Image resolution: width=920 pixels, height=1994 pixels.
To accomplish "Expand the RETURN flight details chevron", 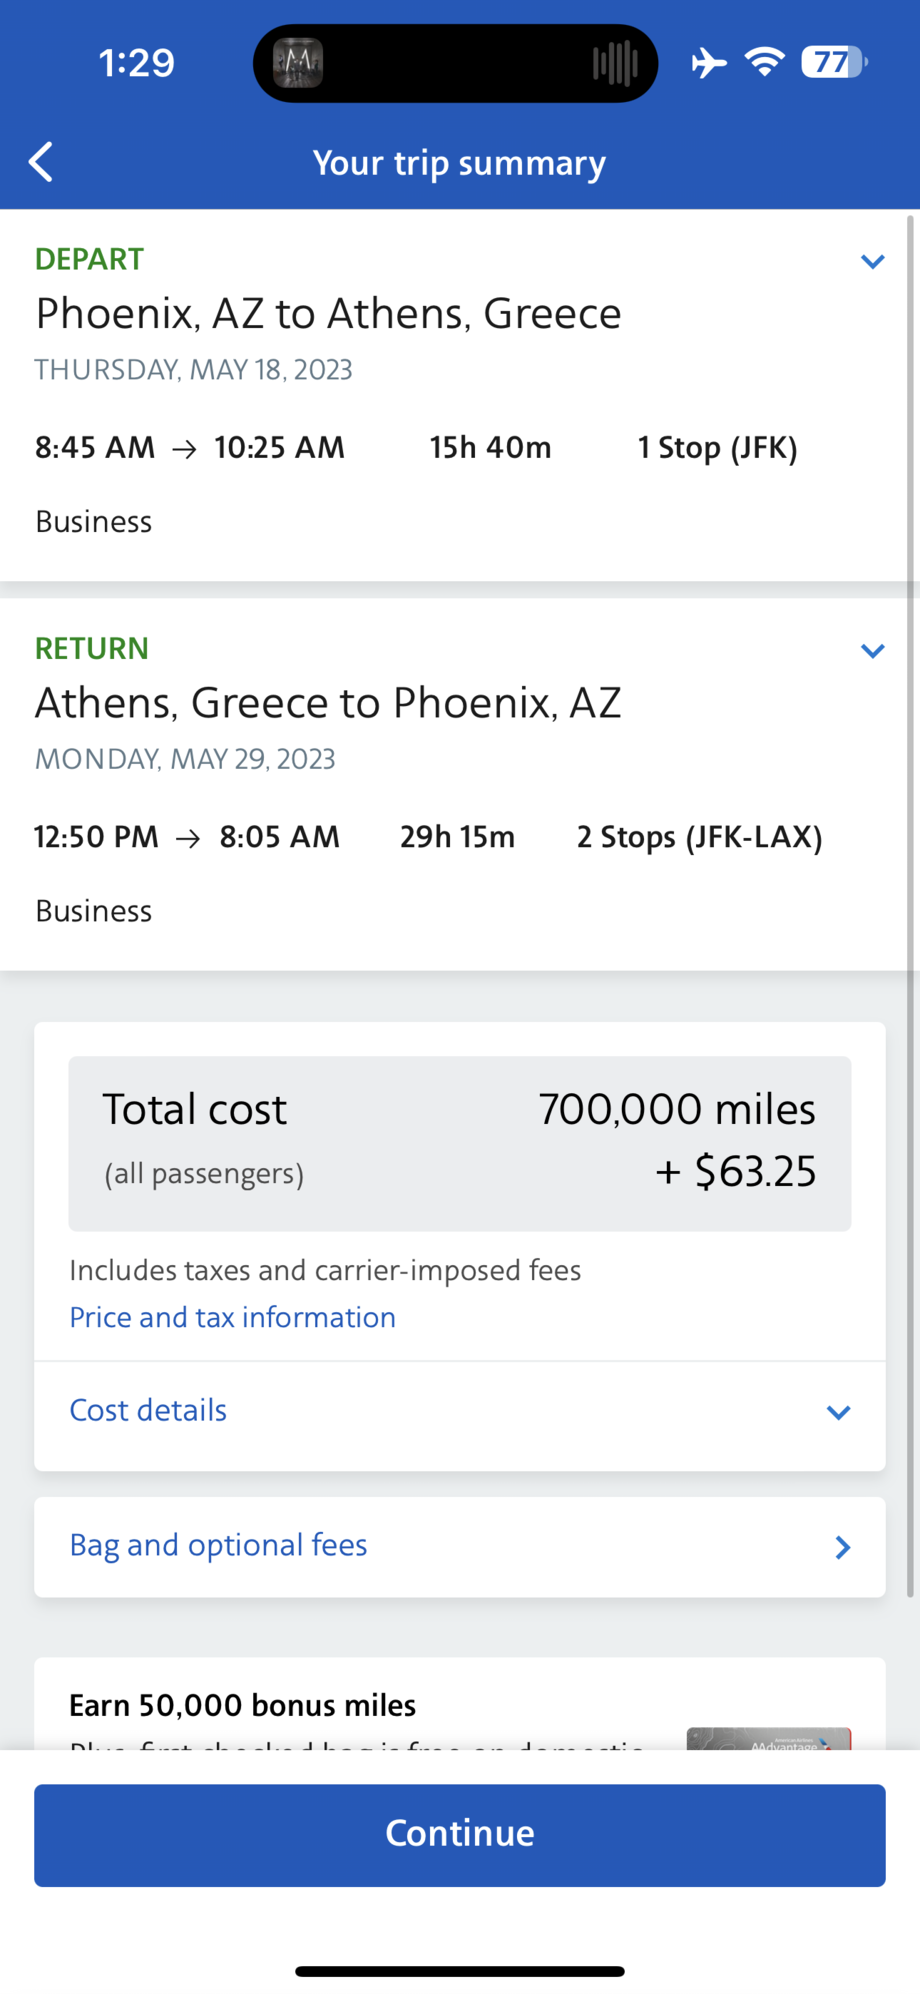I will pos(872,651).
